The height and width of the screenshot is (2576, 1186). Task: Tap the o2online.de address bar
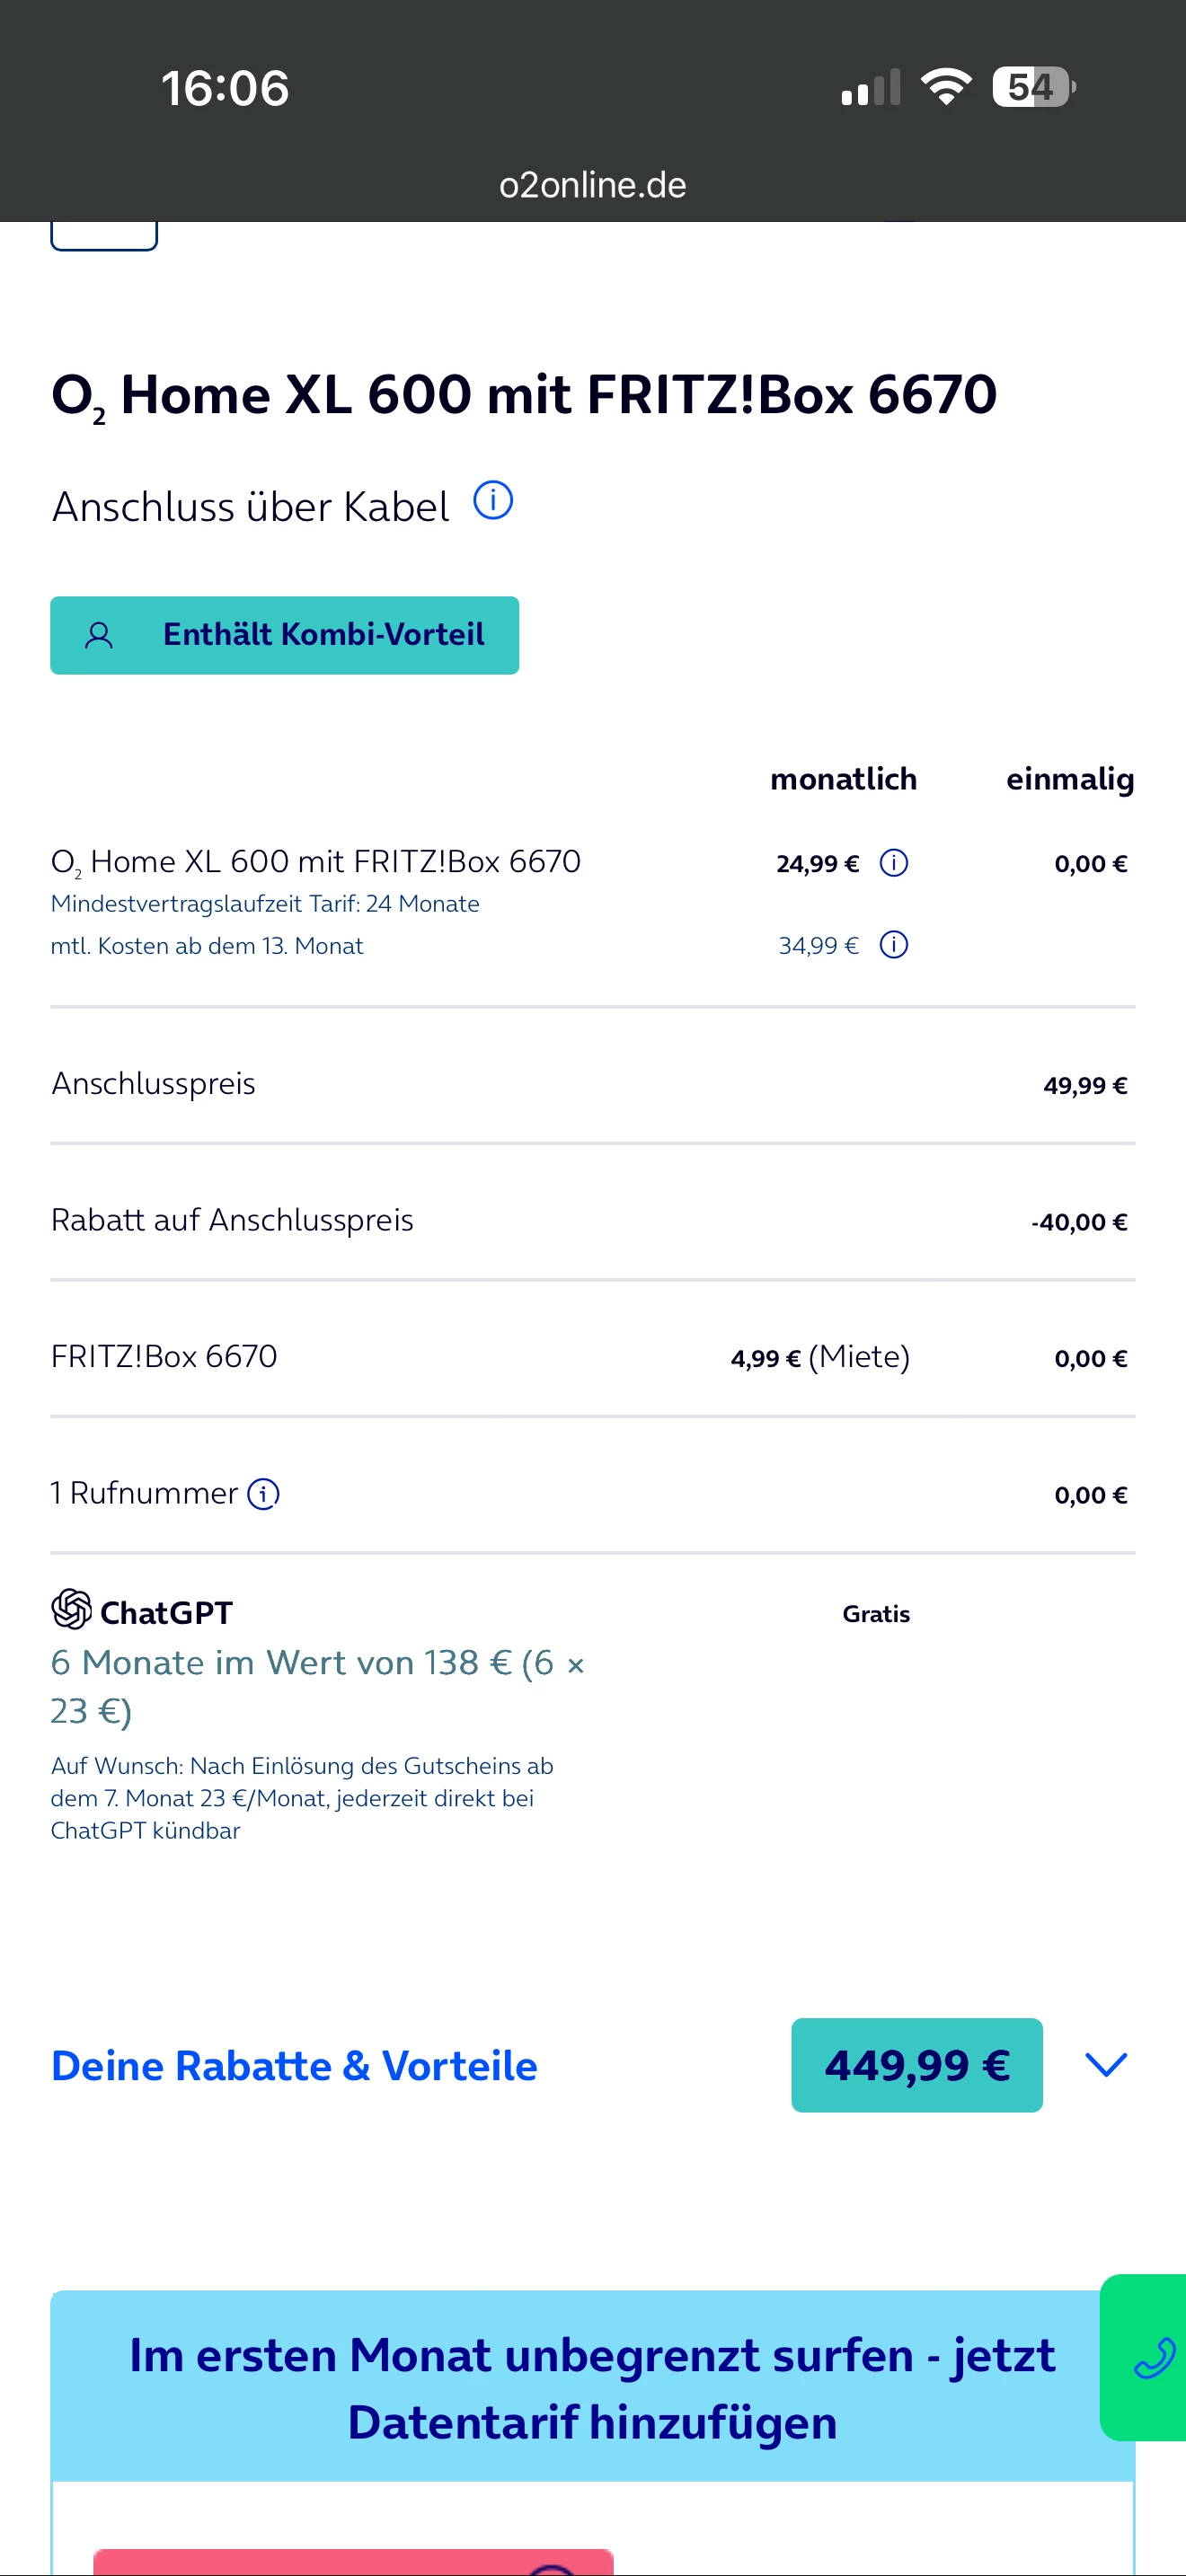click(x=592, y=185)
